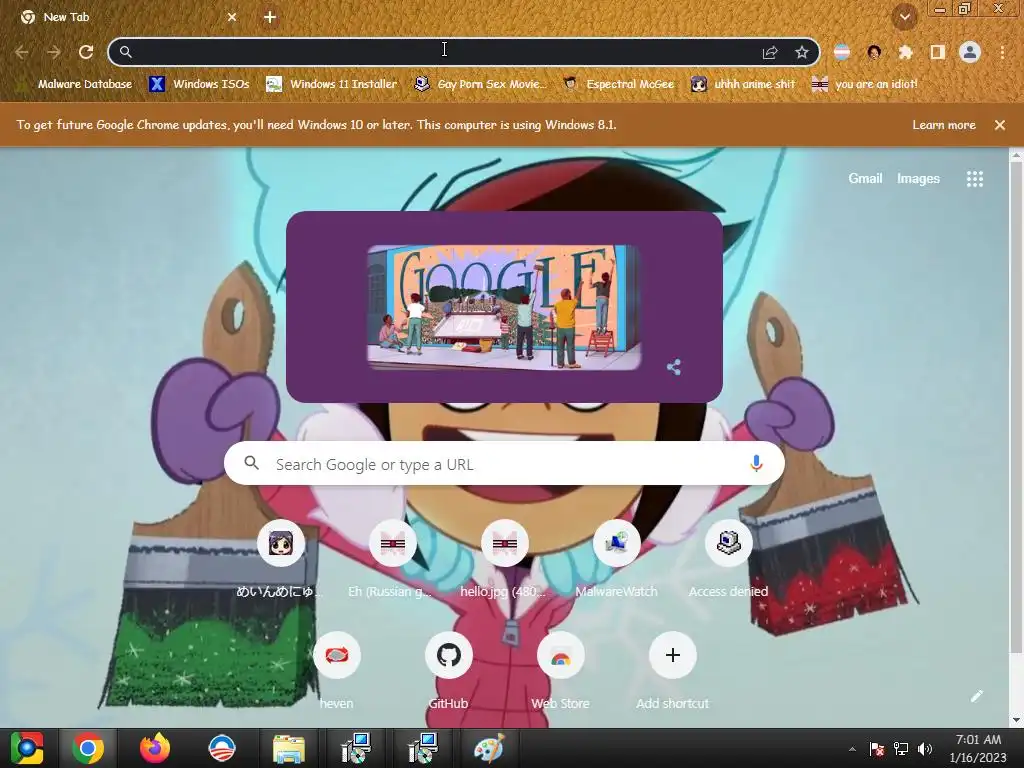Expand the tab search dropdown arrow
Image resolution: width=1024 pixels, height=768 pixels.
904,17
